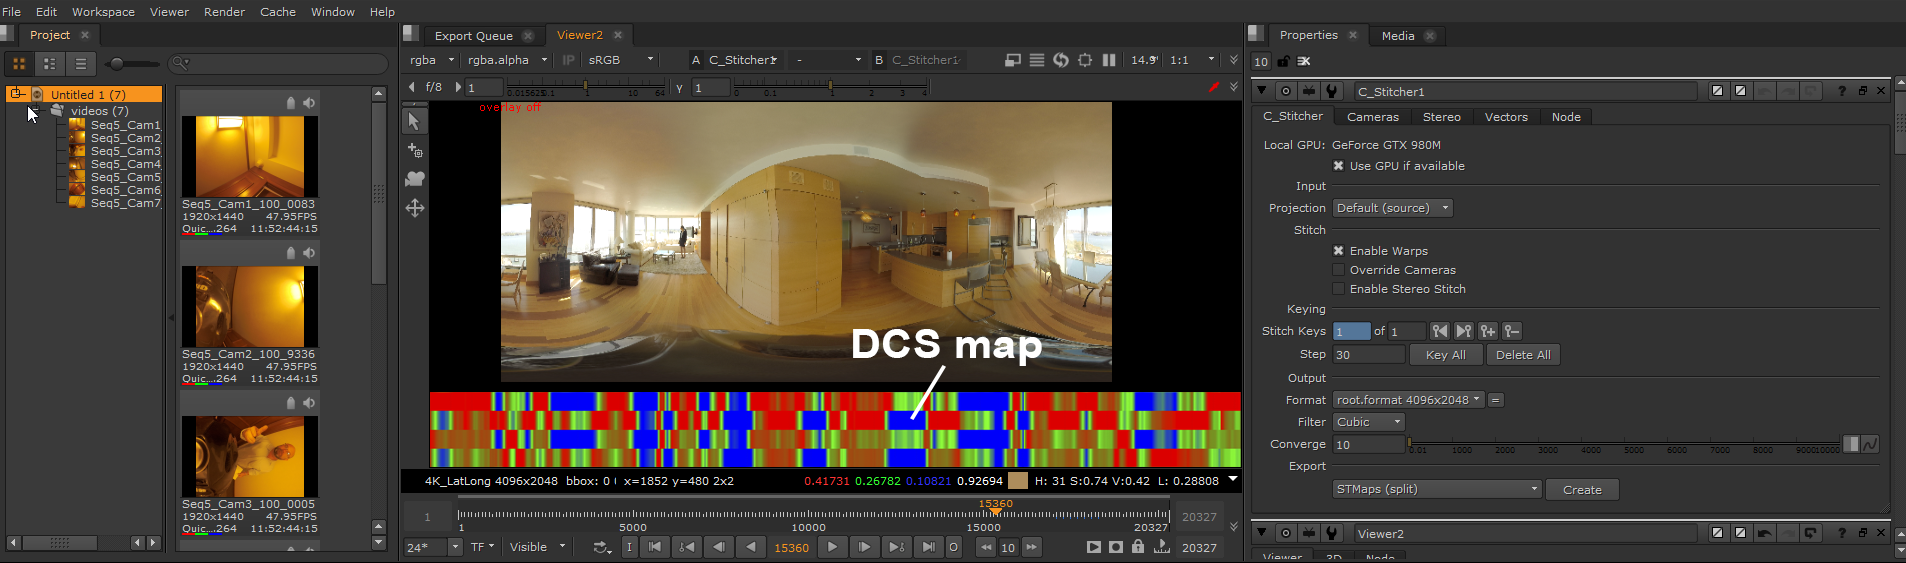Open the STMaps (split) export dropdown
The width and height of the screenshot is (1906, 563).
1437,489
